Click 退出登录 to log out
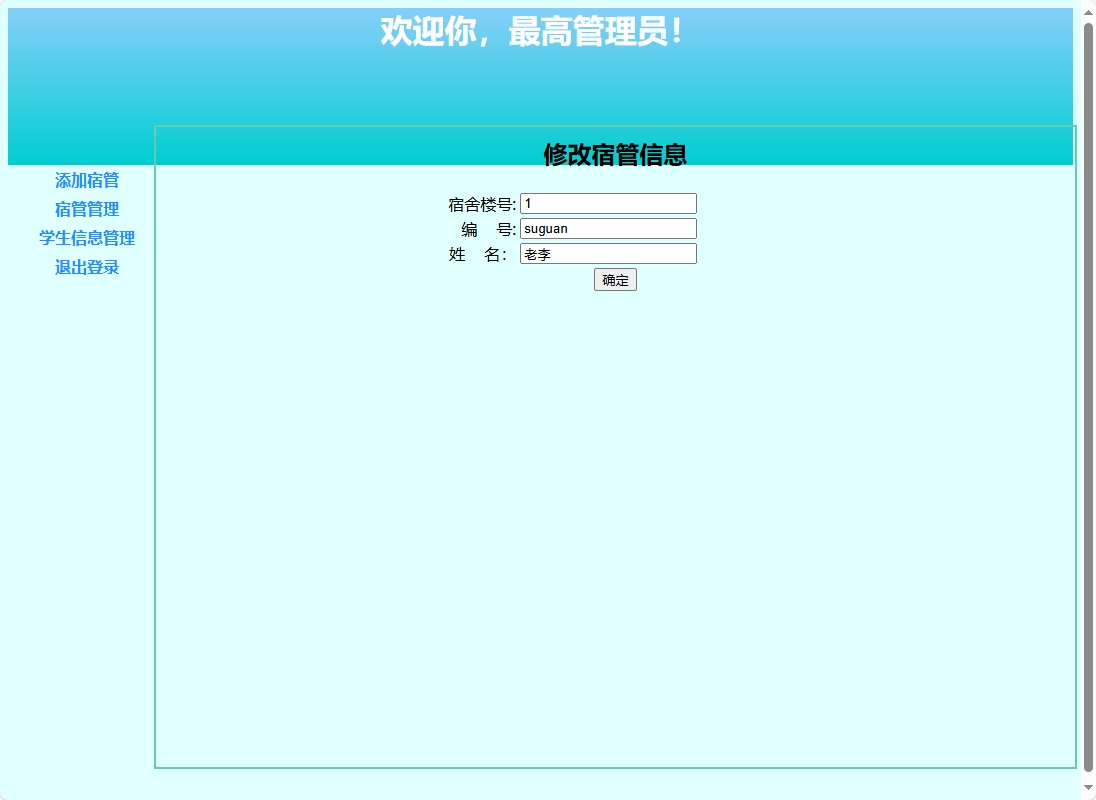1096x800 pixels. [x=85, y=268]
